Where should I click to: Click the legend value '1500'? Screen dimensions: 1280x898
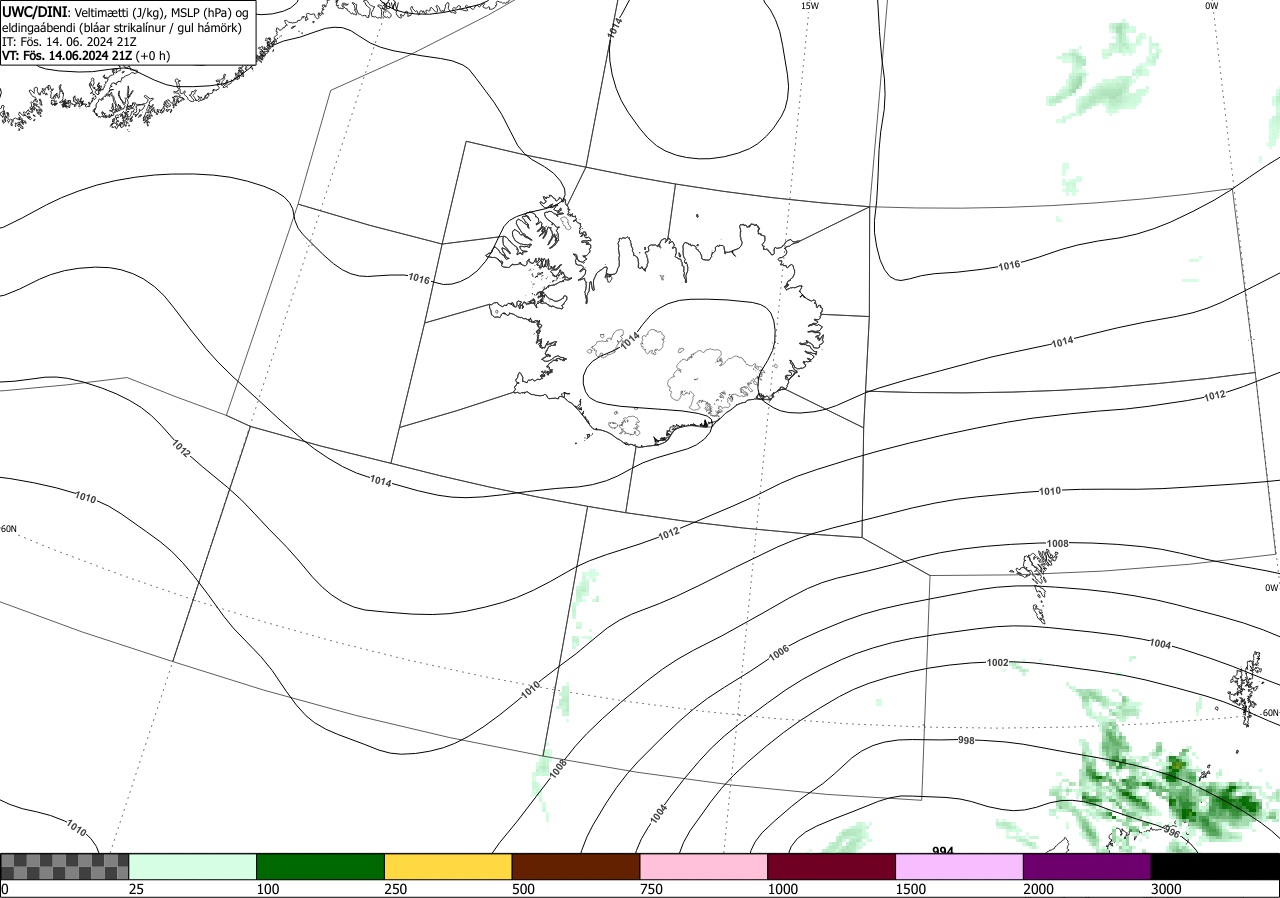click(x=910, y=889)
